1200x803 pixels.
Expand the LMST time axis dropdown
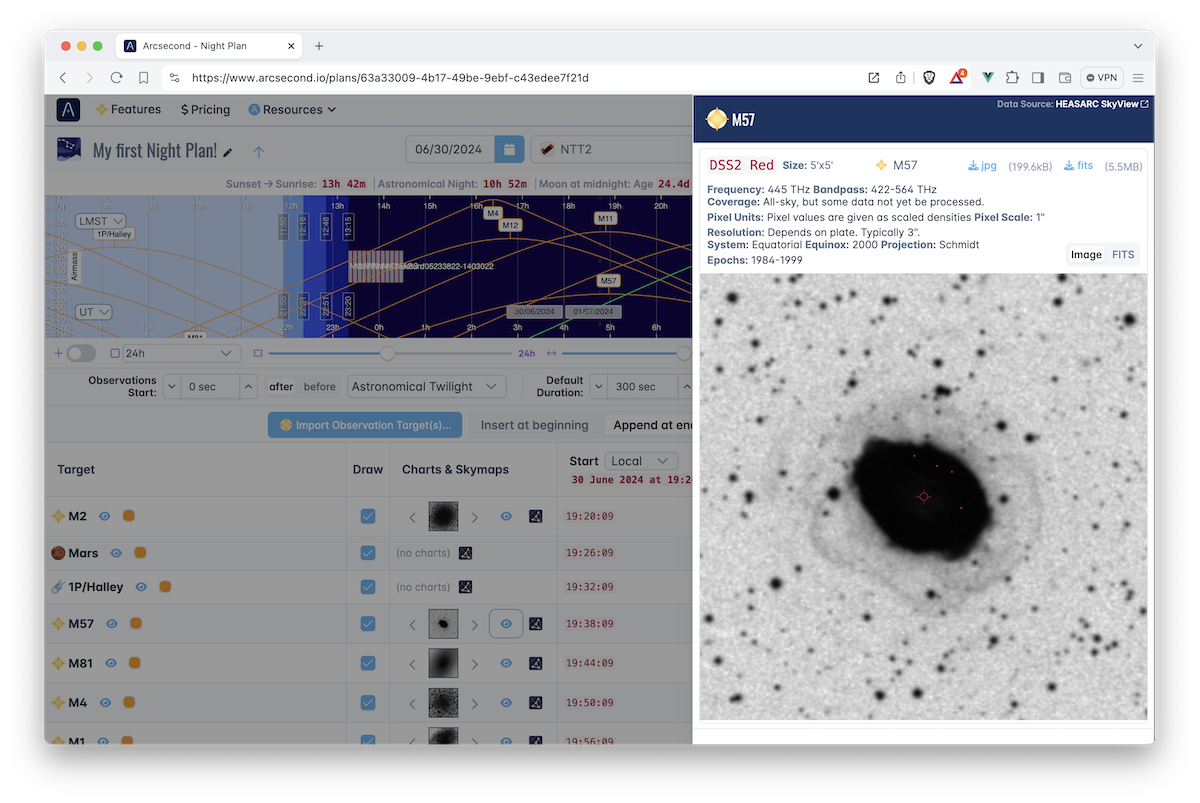pos(102,221)
